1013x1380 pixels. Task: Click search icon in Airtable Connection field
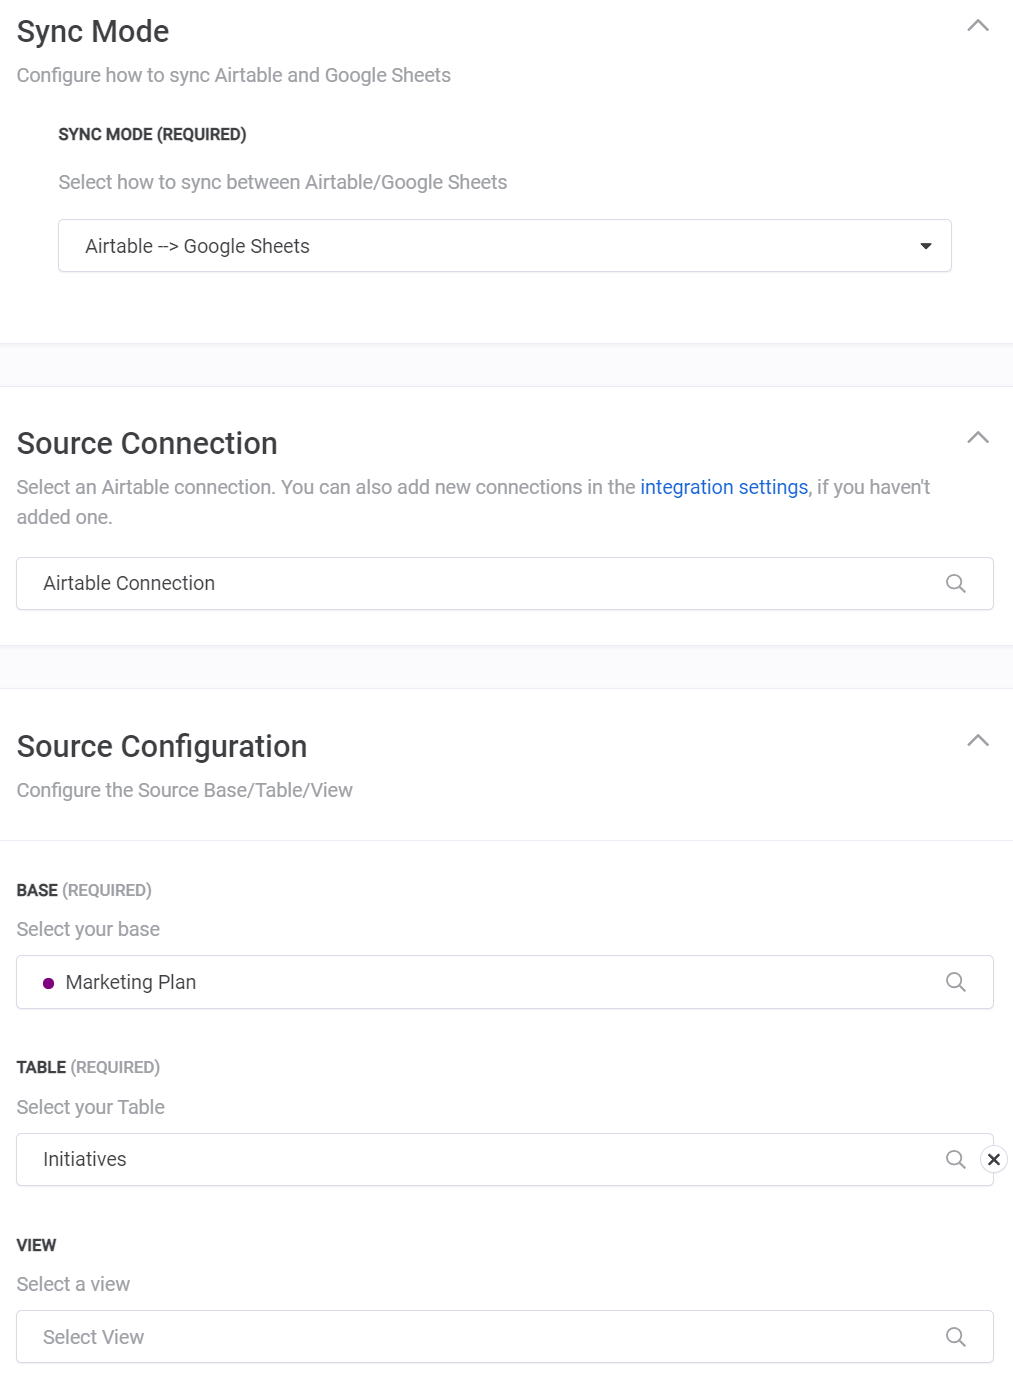pos(955,583)
